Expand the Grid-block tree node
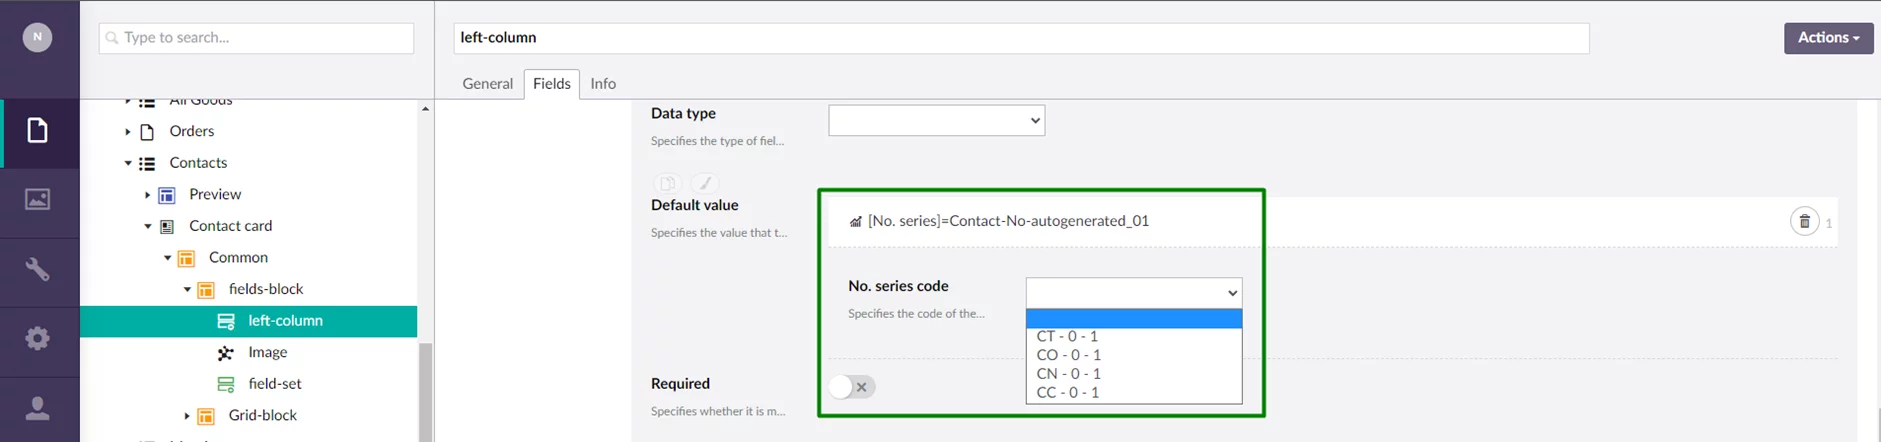Image resolution: width=1881 pixels, height=442 pixels. [187, 416]
